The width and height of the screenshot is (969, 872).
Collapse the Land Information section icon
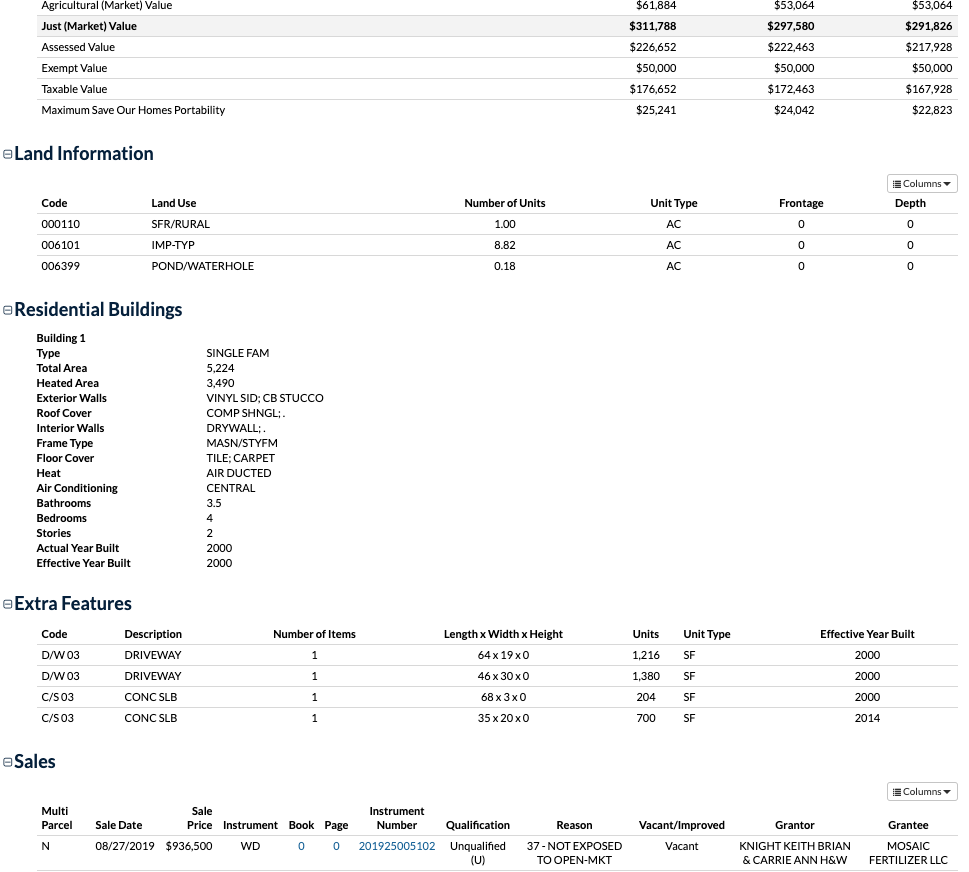tap(8, 154)
